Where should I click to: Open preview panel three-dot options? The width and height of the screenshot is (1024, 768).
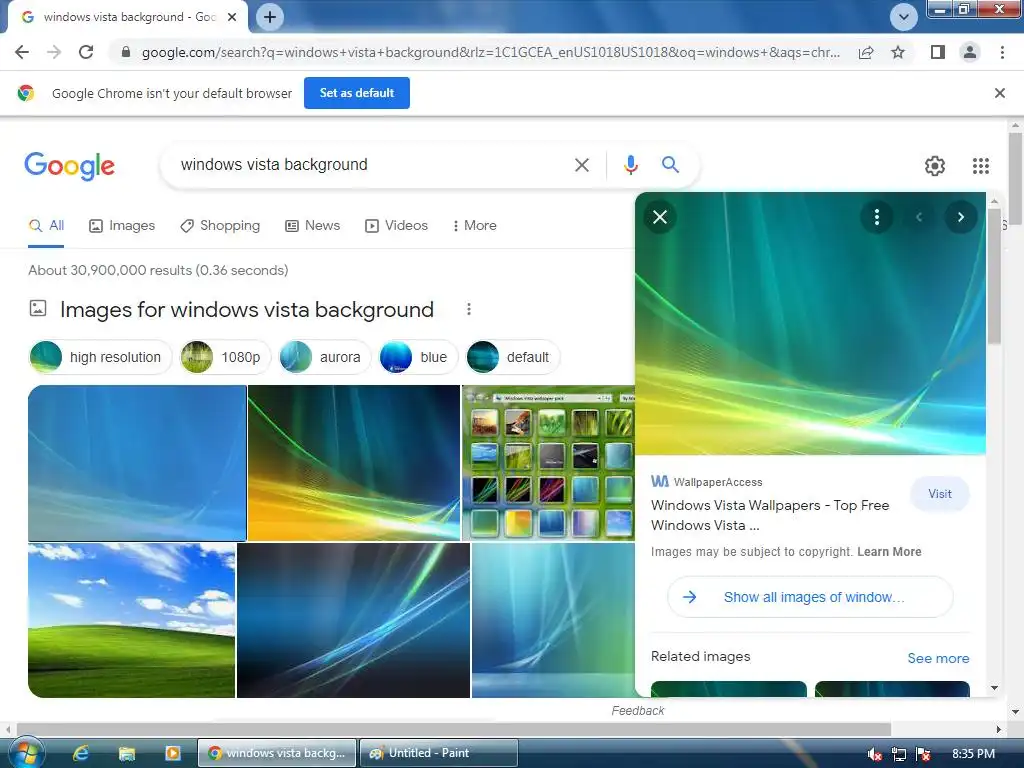pos(876,217)
